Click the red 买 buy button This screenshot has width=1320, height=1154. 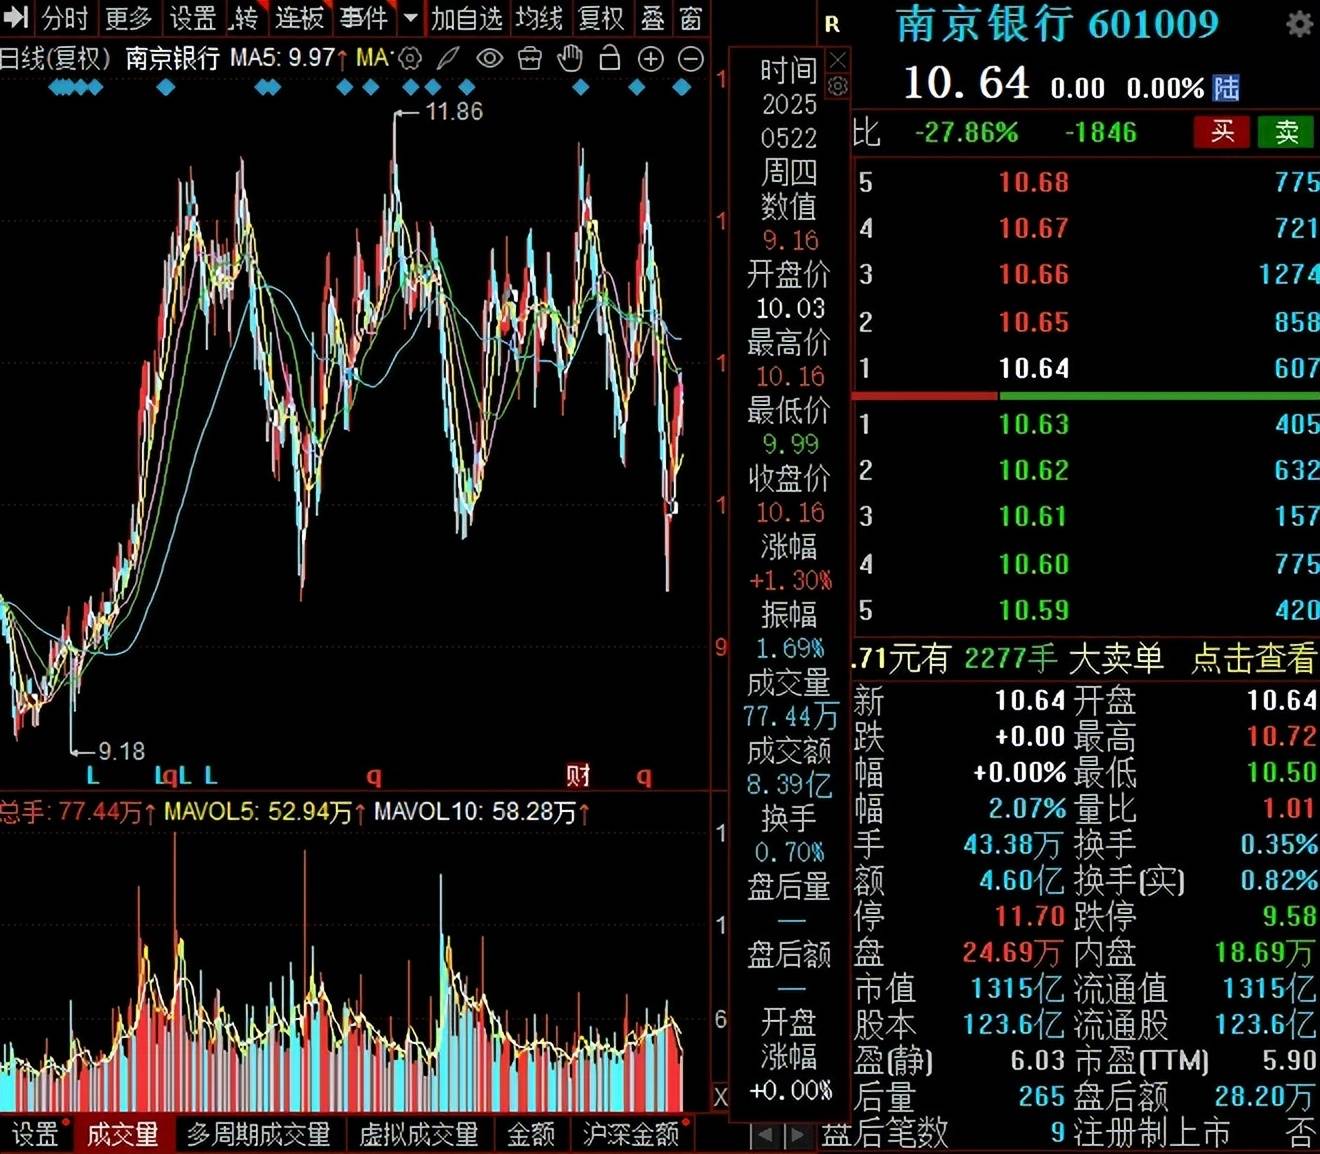coord(1222,132)
